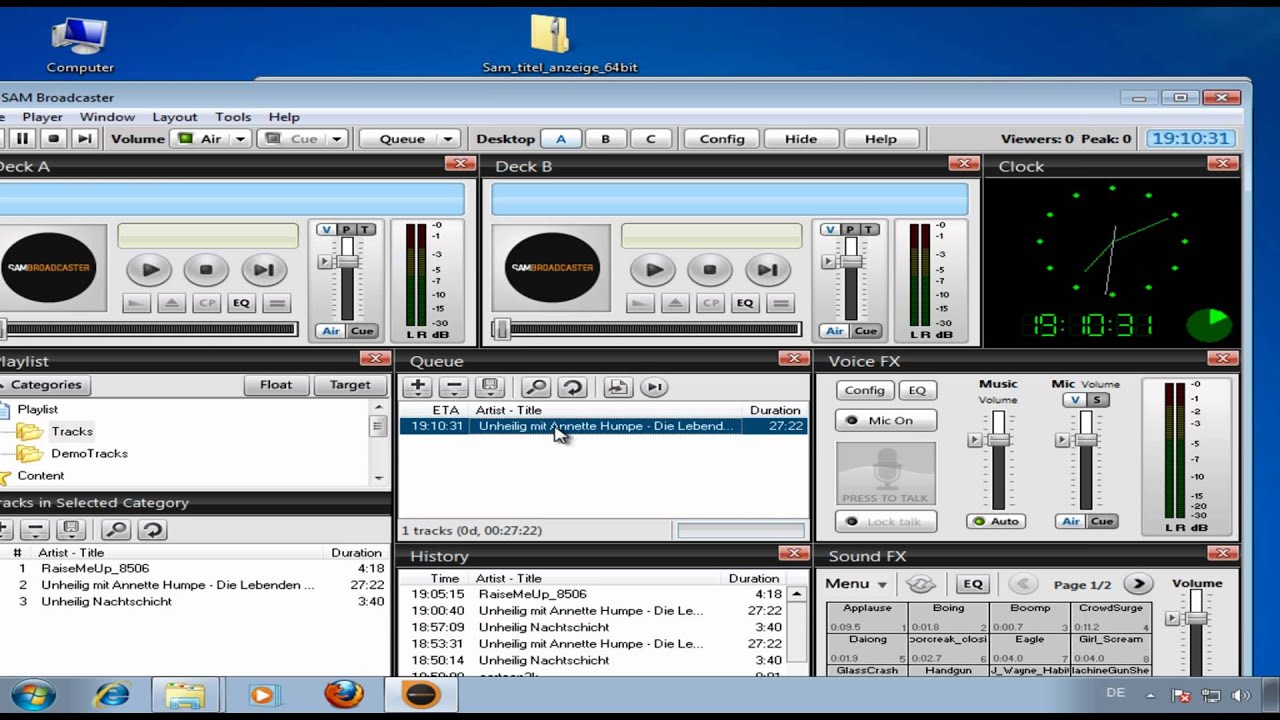Eject the track from Deck A
The height and width of the screenshot is (720, 1280).
(x=172, y=303)
